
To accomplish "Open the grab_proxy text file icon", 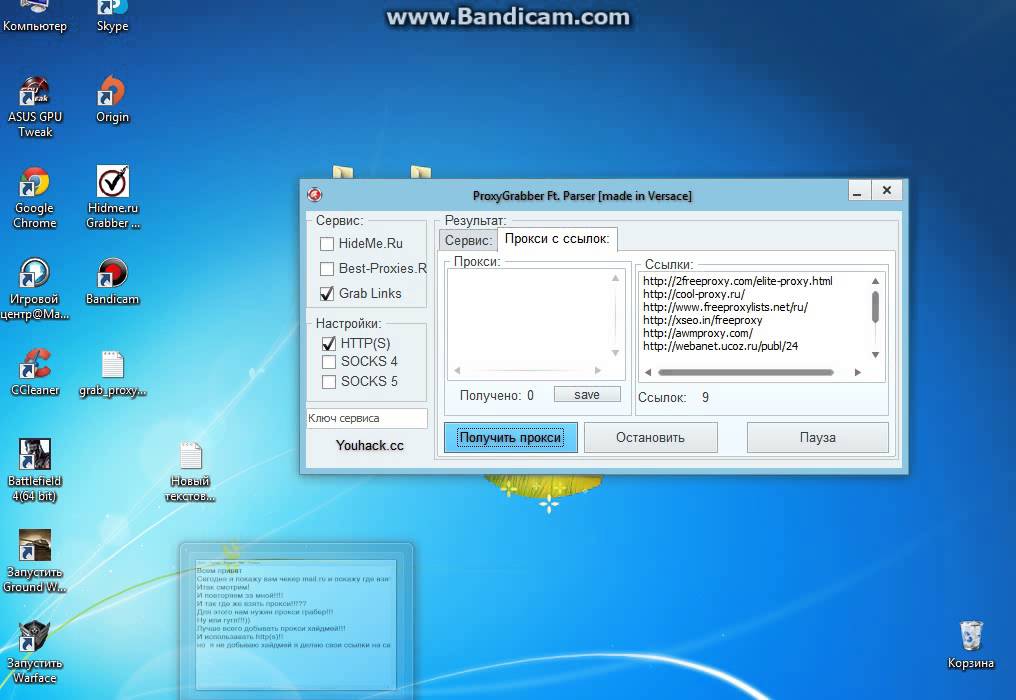I will point(113,373).
